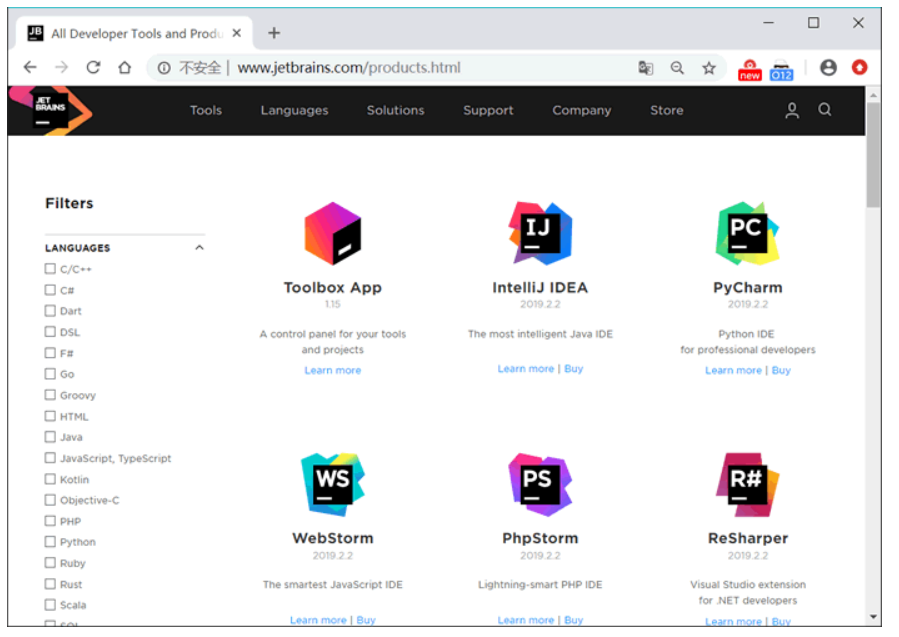
Task: Click 'Learn more' under IntelliJ IDEA
Action: pyautogui.click(x=526, y=369)
